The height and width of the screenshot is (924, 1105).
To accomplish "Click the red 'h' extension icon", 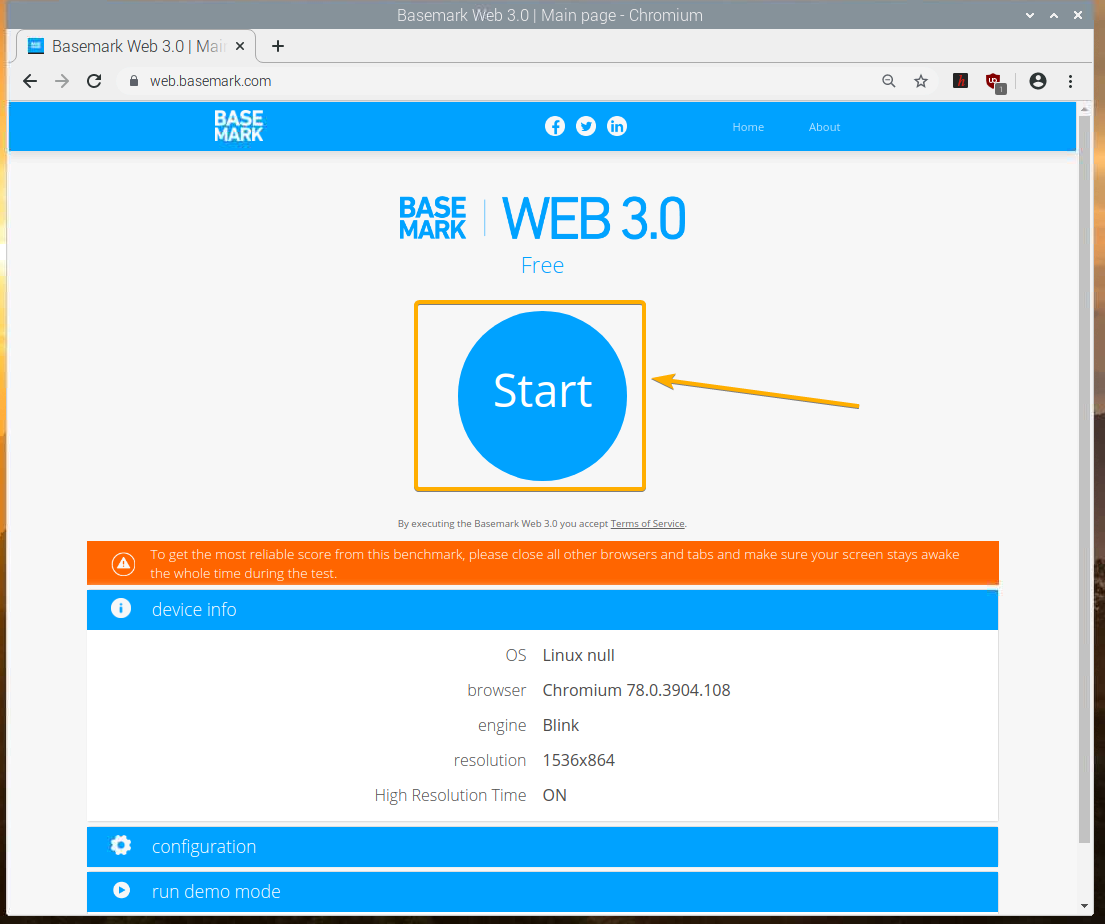I will click(x=960, y=81).
